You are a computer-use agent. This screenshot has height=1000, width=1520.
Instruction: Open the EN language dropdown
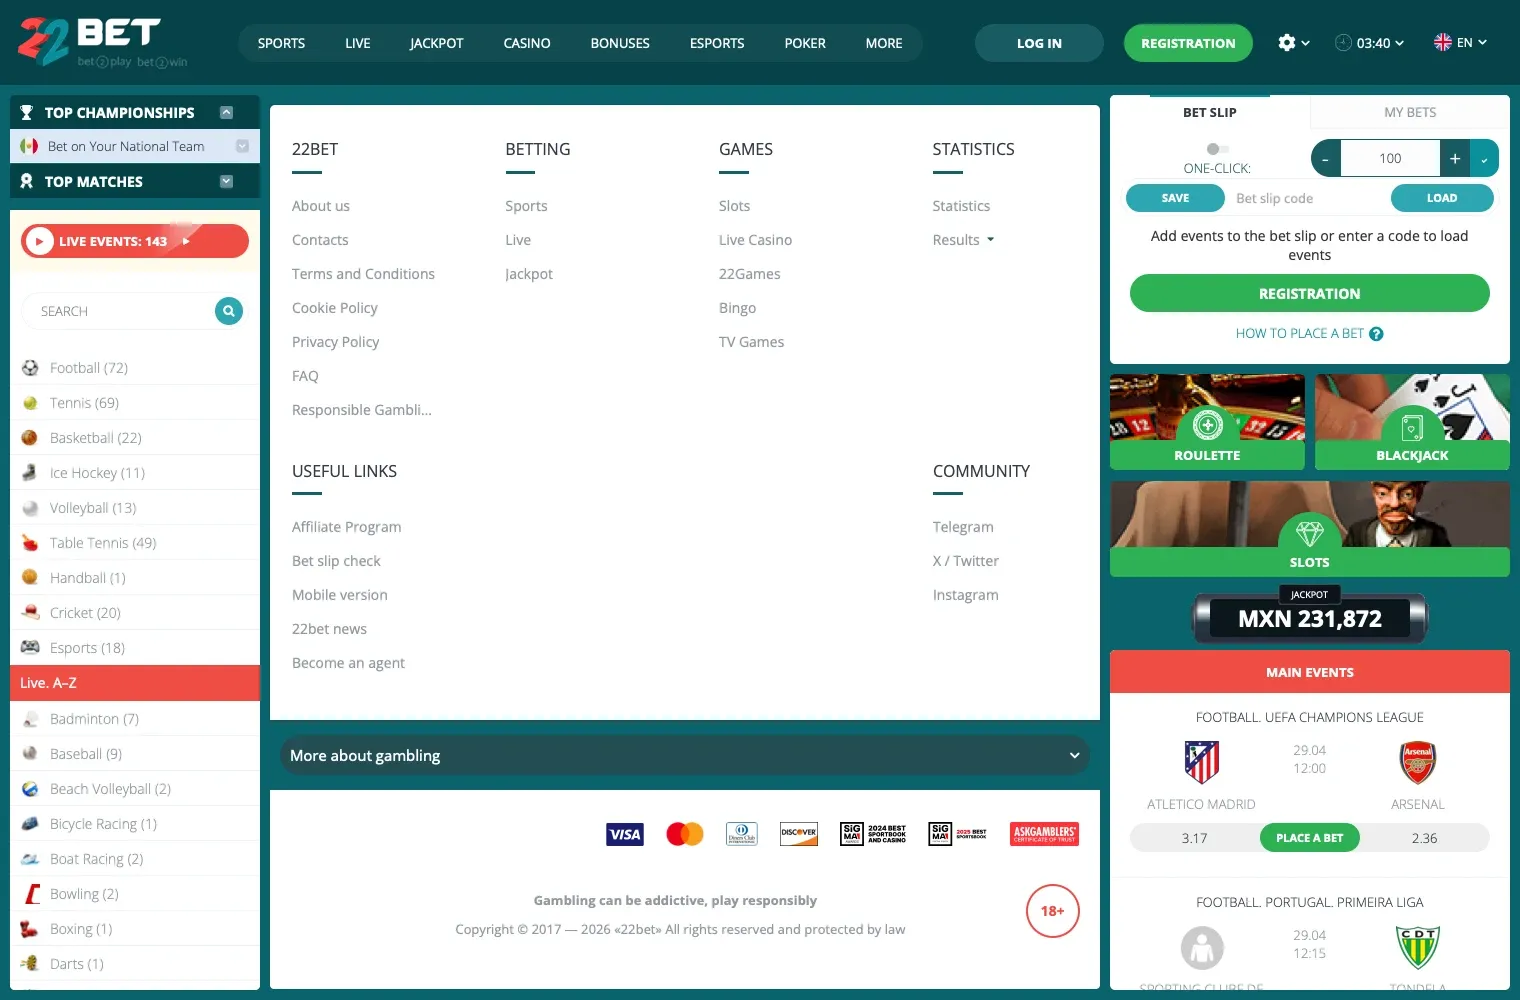[x=1460, y=42]
